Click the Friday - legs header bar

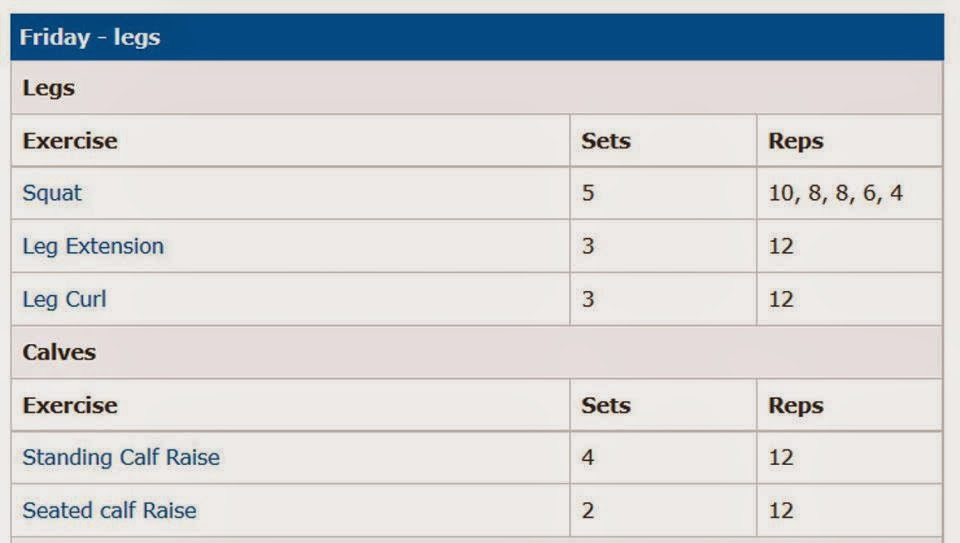[x=477, y=37]
